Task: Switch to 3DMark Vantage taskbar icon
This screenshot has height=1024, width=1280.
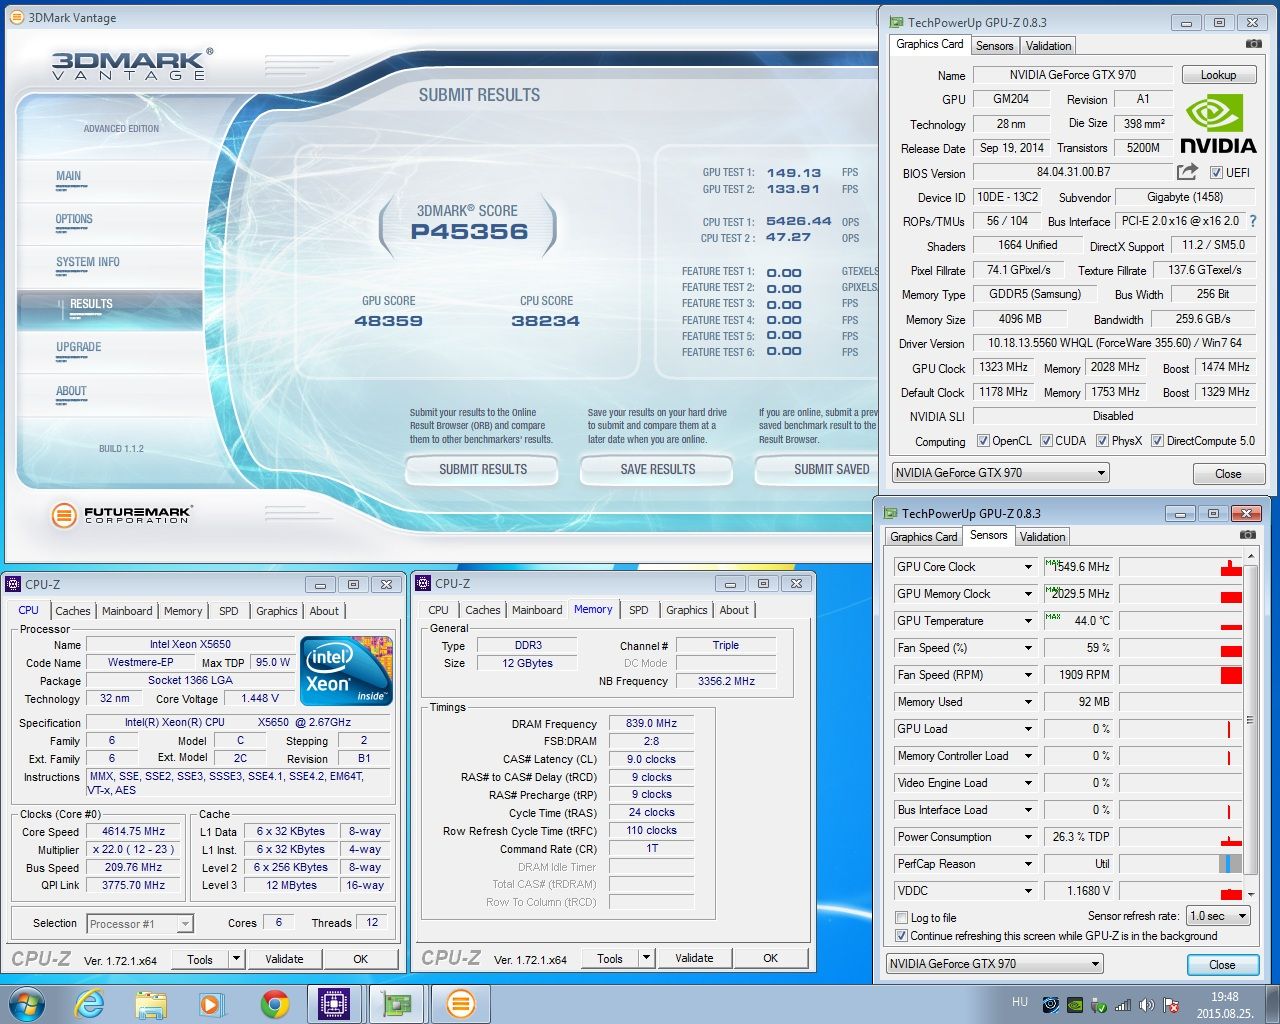Action: [460, 1004]
